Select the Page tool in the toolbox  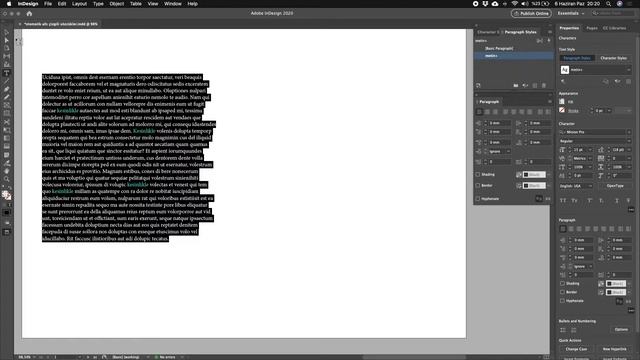click(x=7, y=48)
